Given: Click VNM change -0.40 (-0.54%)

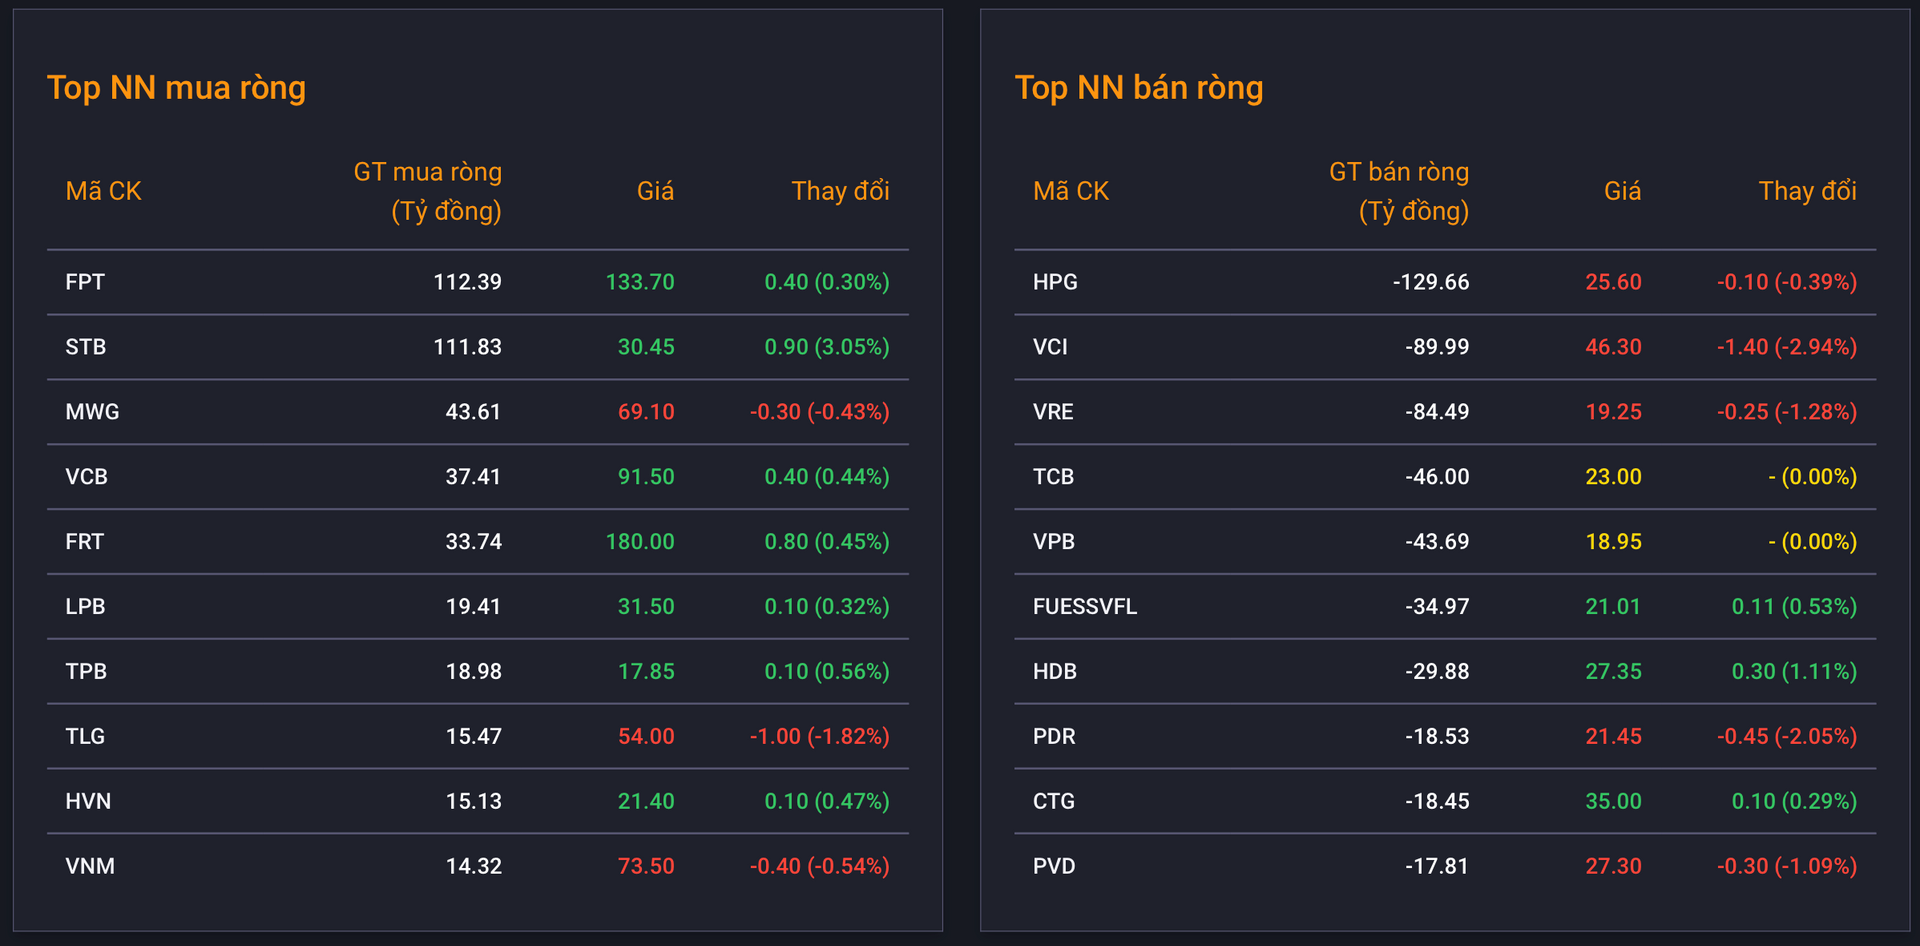Looking at the screenshot, I should [x=820, y=867].
